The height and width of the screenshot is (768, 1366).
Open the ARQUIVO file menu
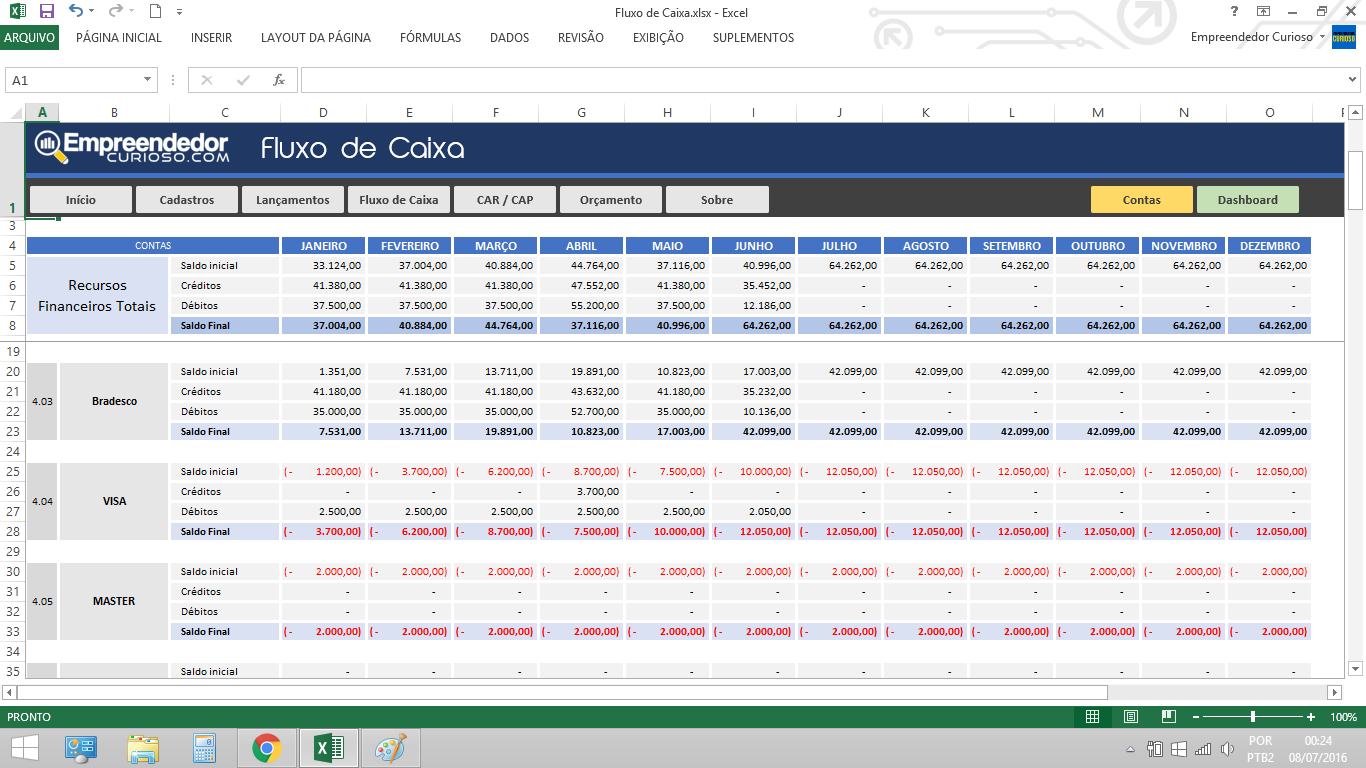[30, 38]
